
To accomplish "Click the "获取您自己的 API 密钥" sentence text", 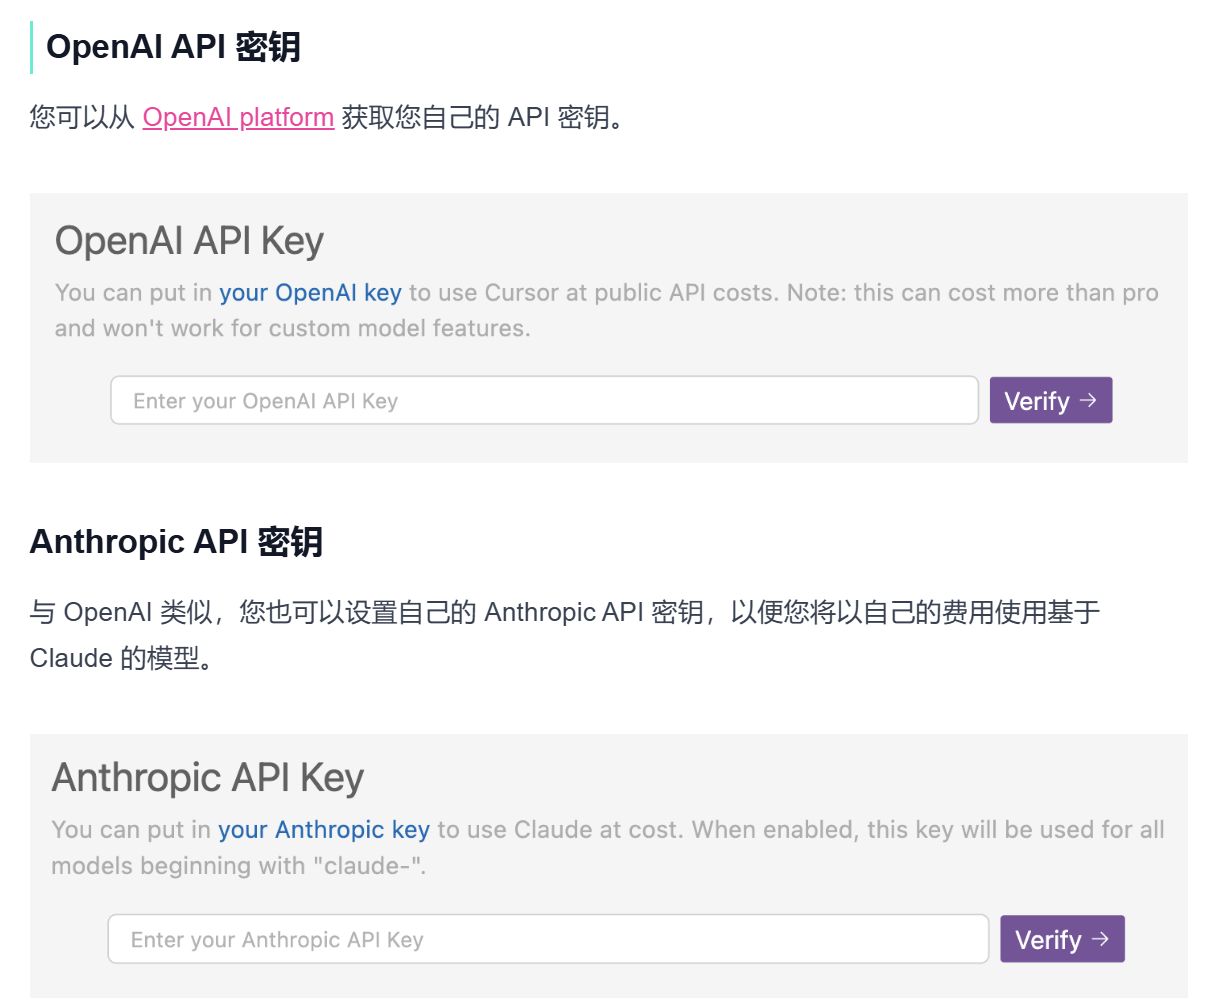I will [482, 117].
